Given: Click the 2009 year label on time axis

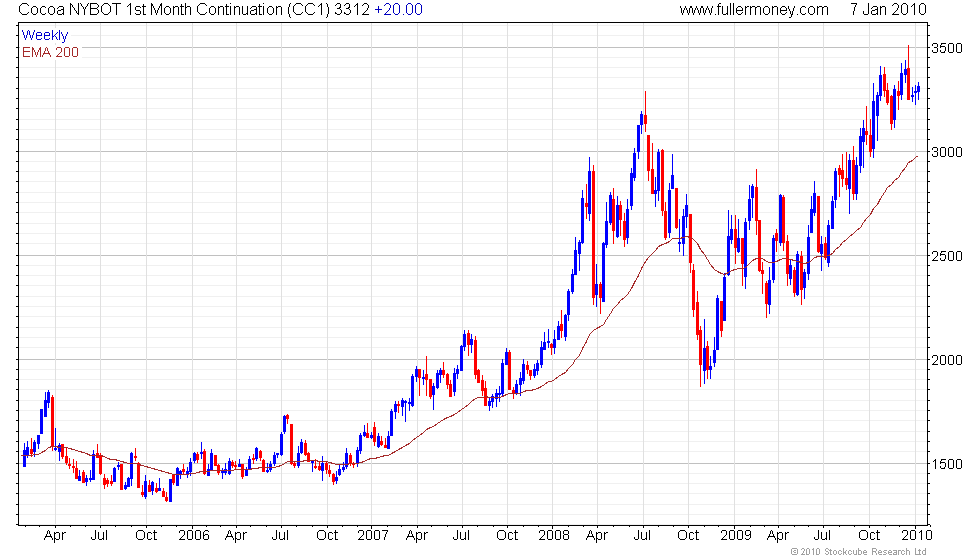Looking at the screenshot, I should [x=735, y=535].
